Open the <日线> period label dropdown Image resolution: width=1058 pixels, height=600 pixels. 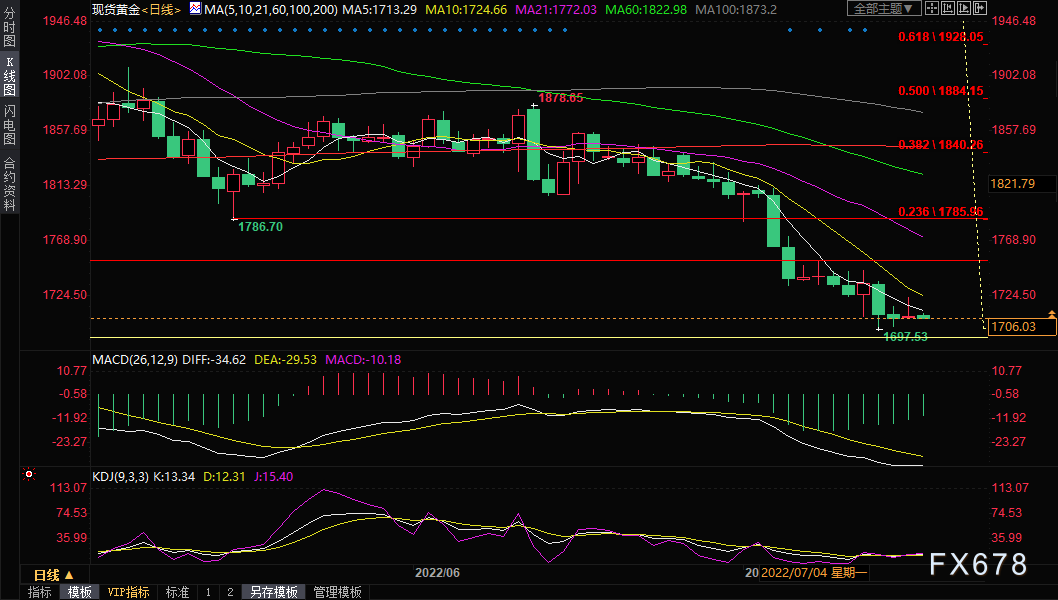[x=161, y=9]
